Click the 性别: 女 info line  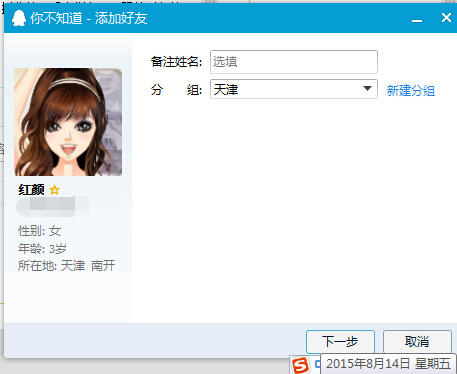click(x=40, y=231)
